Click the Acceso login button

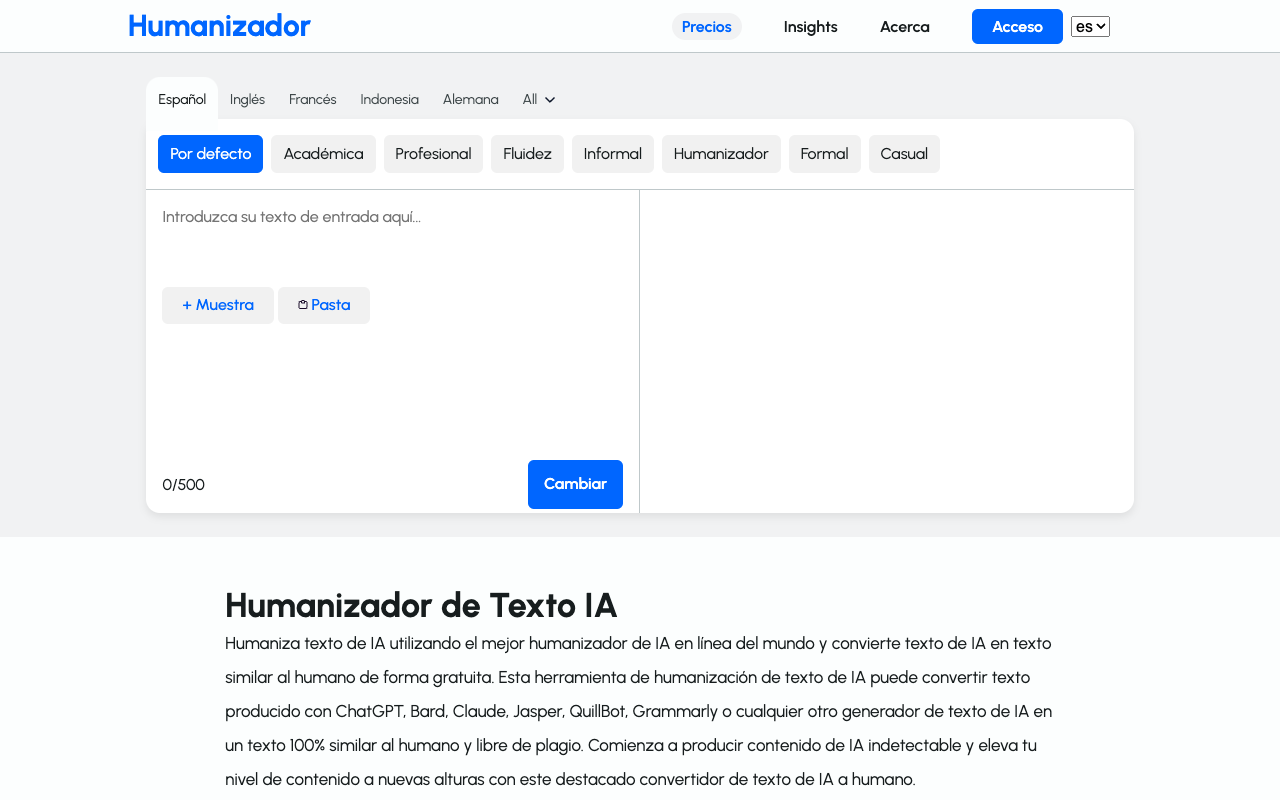1017,27
